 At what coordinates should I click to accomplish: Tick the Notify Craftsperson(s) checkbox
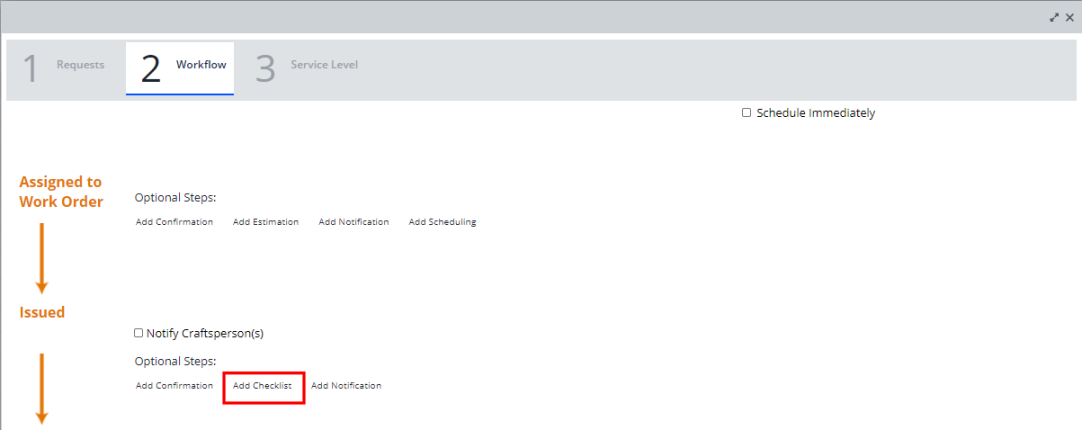(x=139, y=333)
